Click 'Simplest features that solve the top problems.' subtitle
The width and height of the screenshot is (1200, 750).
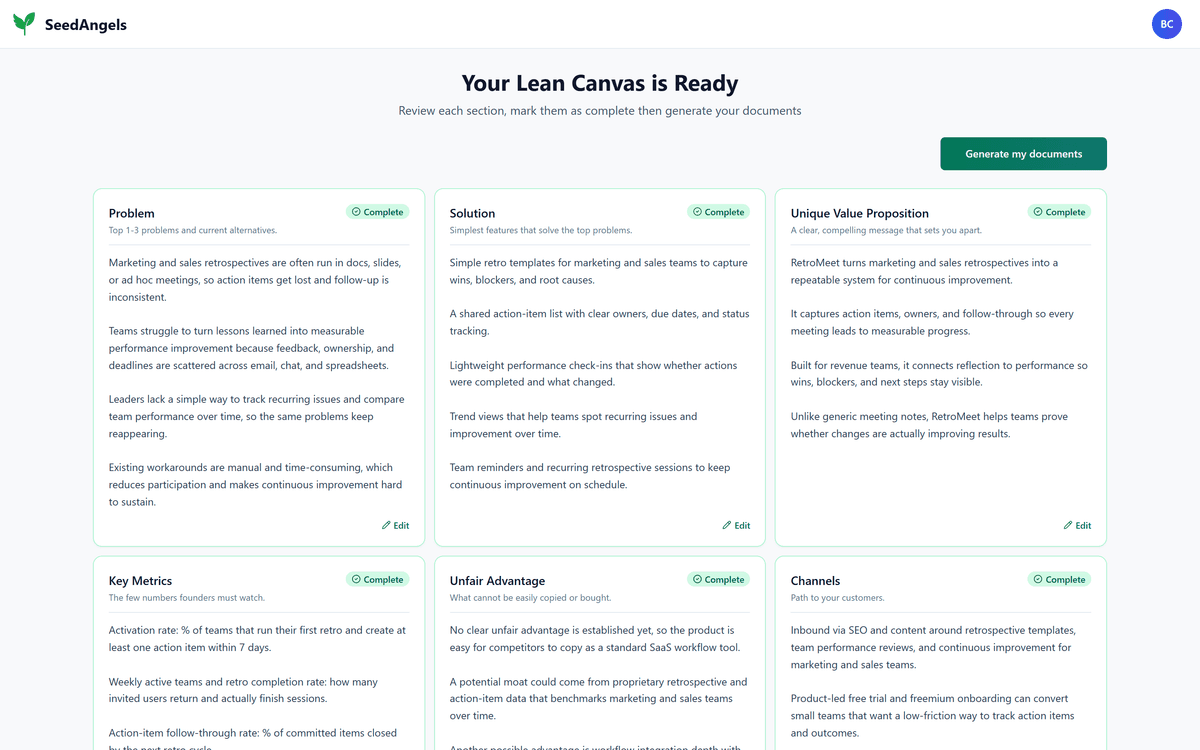(x=541, y=230)
